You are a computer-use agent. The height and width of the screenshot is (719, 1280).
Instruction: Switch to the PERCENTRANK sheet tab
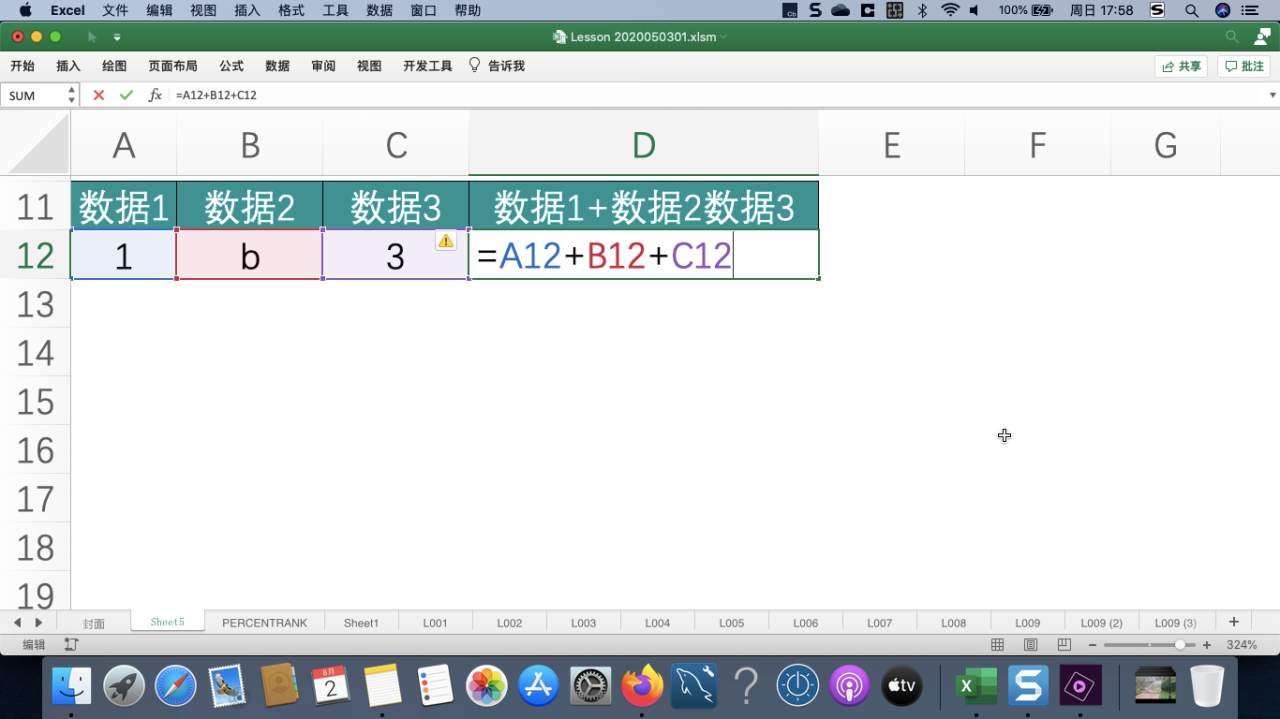[264, 622]
